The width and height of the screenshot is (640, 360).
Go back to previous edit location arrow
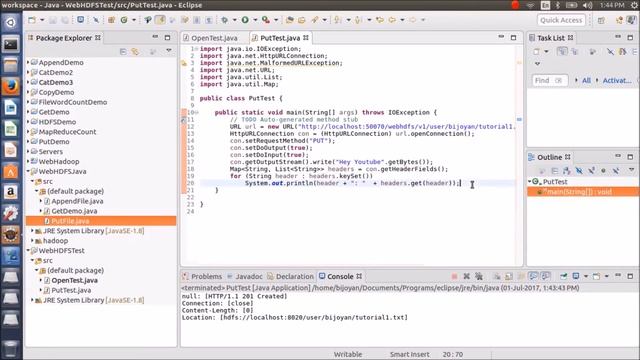click(380, 20)
